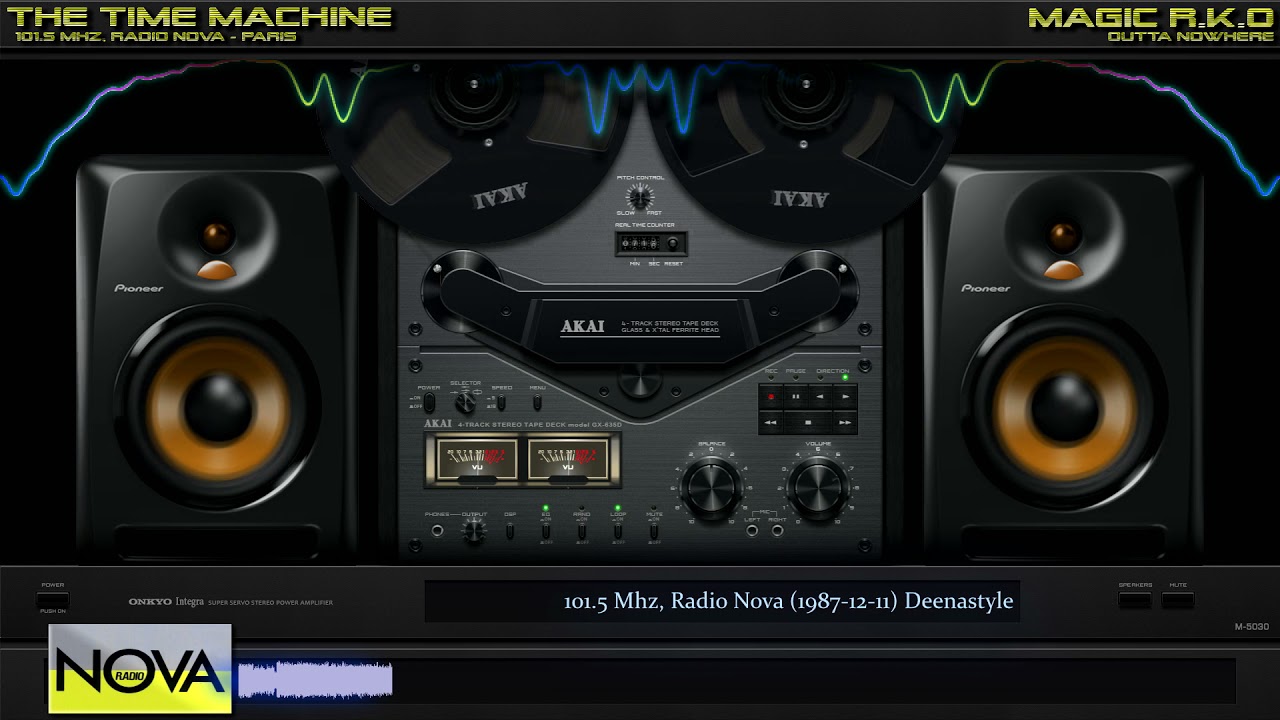Toggle the SPEED switch
The width and height of the screenshot is (1280, 720).
tap(502, 403)
